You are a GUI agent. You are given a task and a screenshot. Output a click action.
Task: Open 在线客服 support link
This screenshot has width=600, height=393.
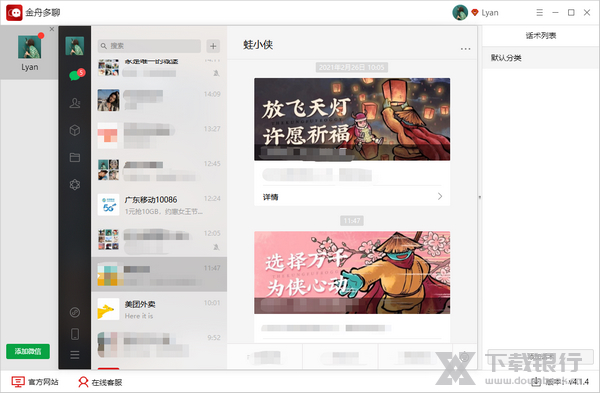[100, 382]
